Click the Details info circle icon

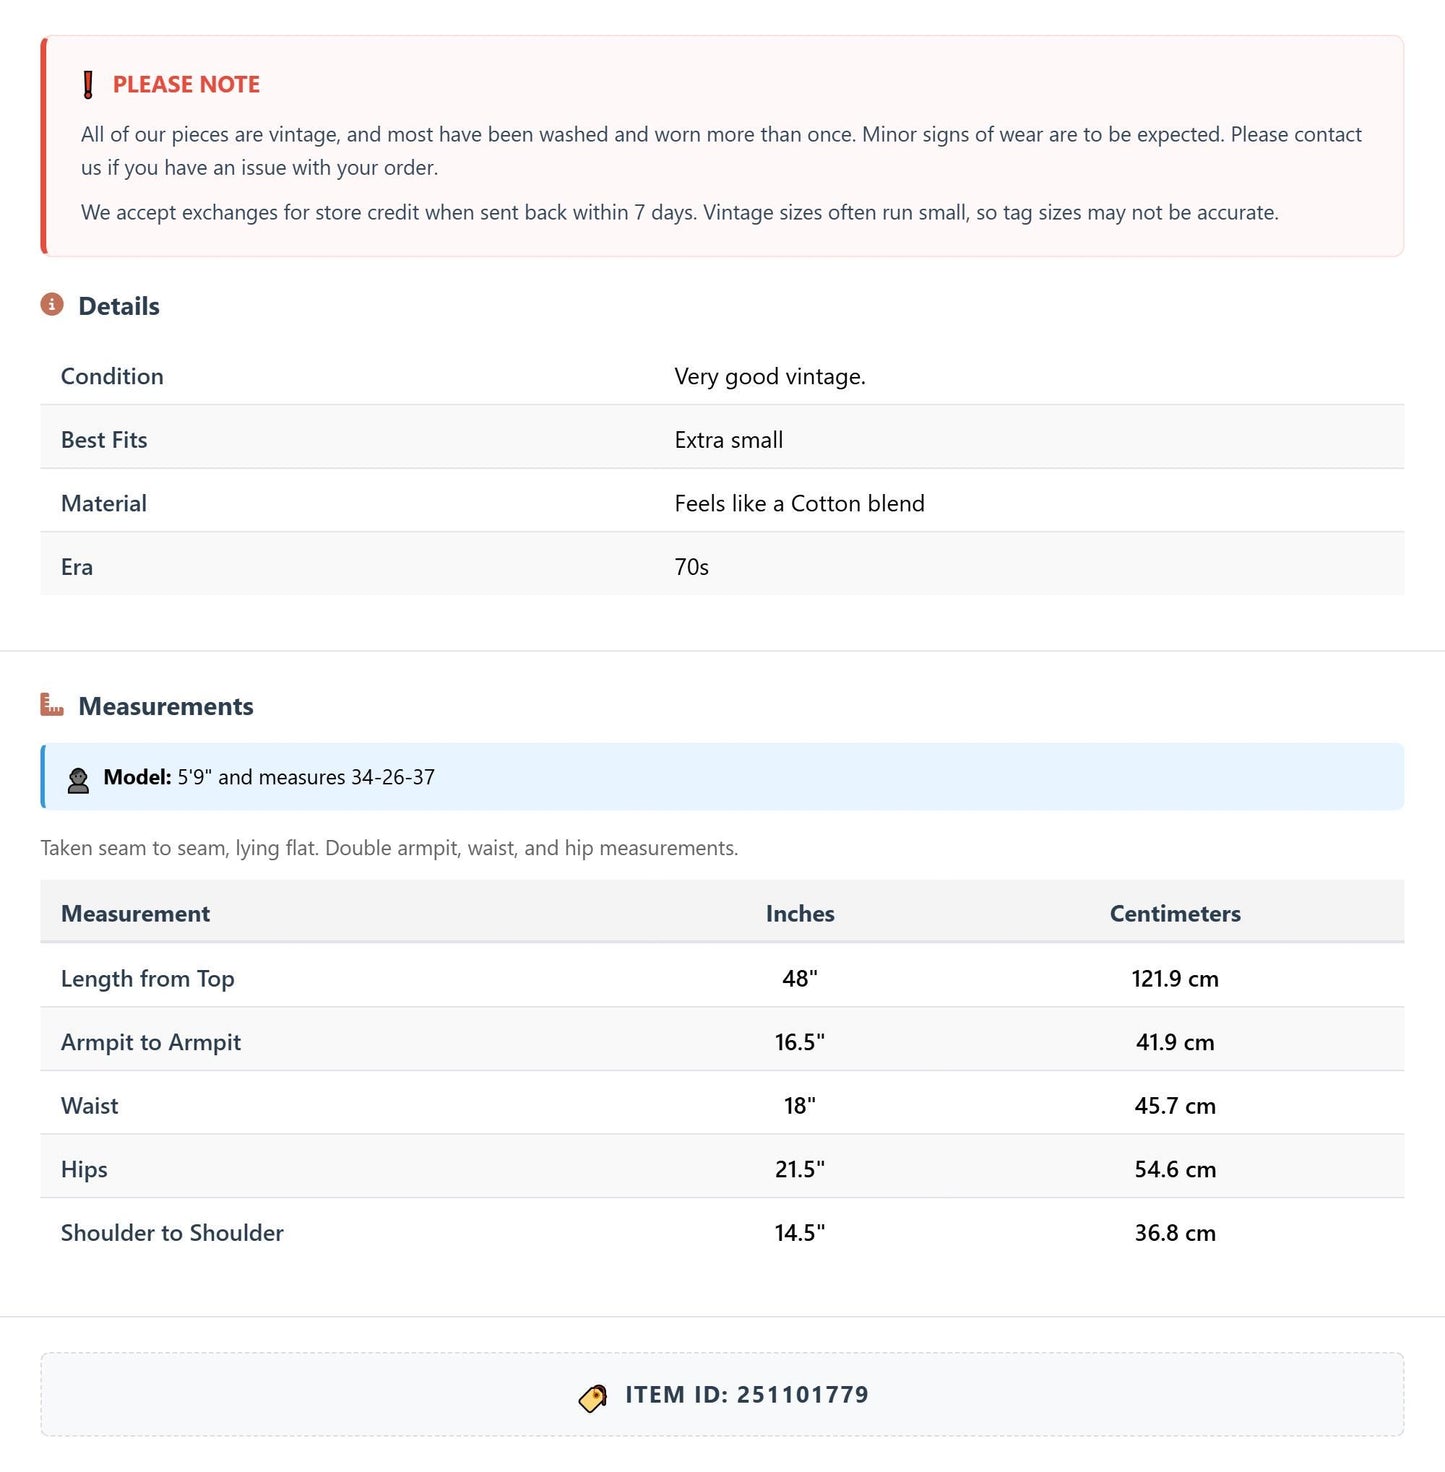(52, 304)
